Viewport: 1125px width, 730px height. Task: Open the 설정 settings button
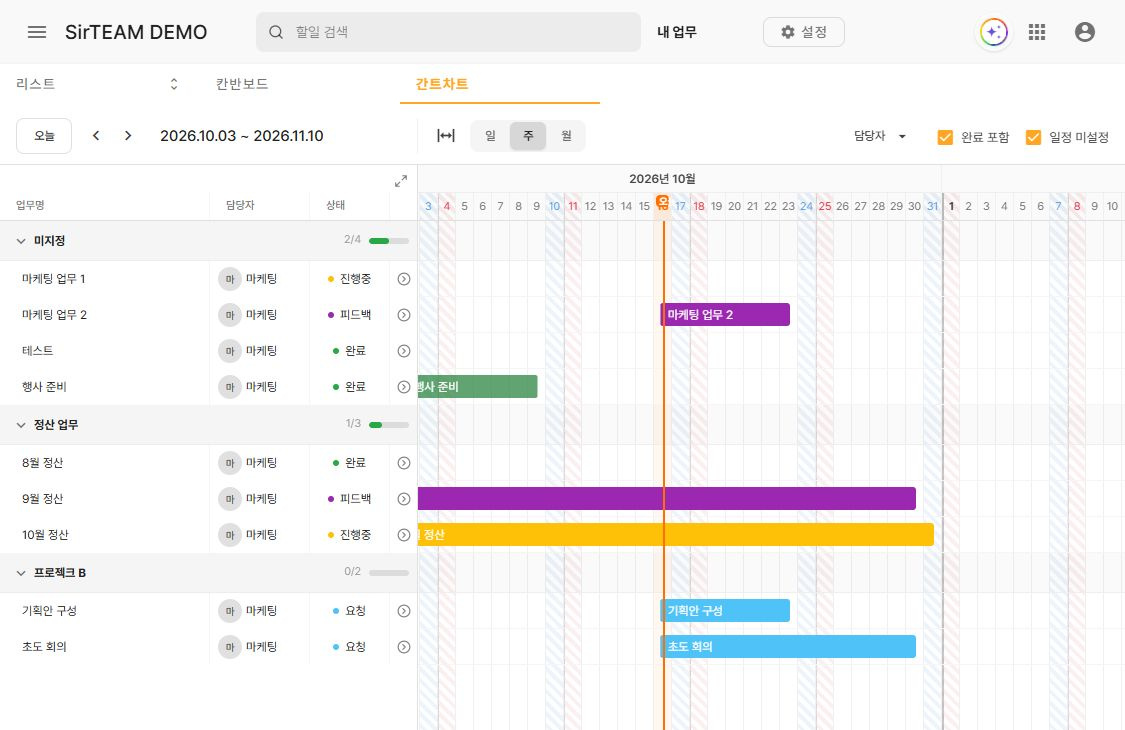tap(804, 32)
